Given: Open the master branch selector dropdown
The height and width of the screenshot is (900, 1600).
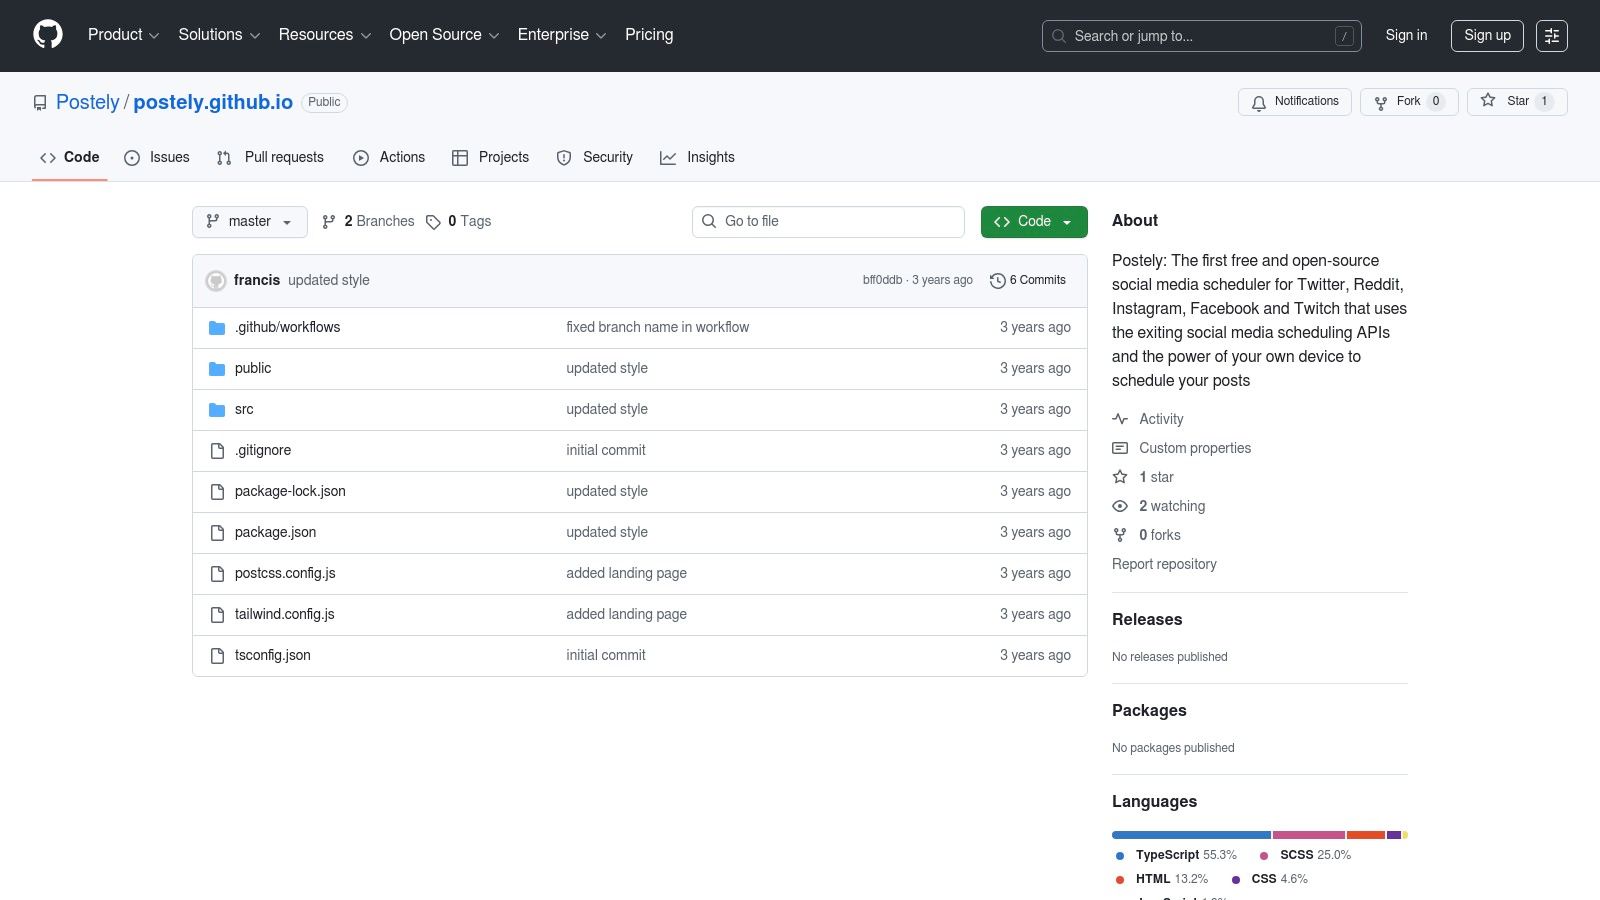Looking at the screenshot, I should pos(250,222).
